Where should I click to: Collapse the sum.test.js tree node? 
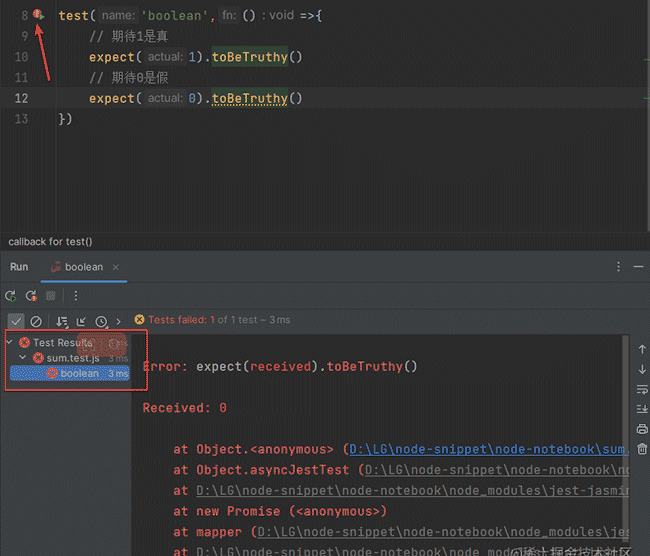tap(23, 357)
